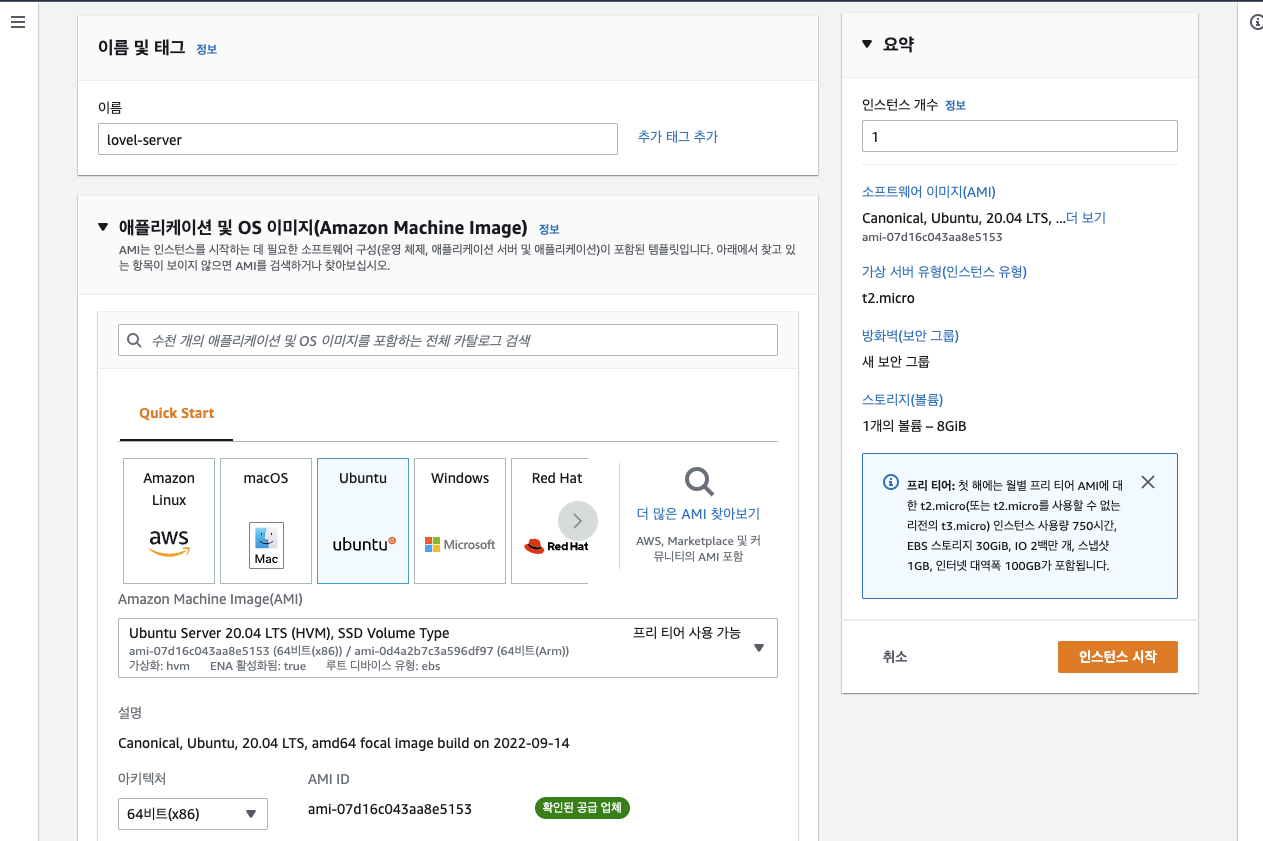This screenshot has width=1263, height=841.
Task: Close the free tier notice
Action: (x=1148, y=482)
